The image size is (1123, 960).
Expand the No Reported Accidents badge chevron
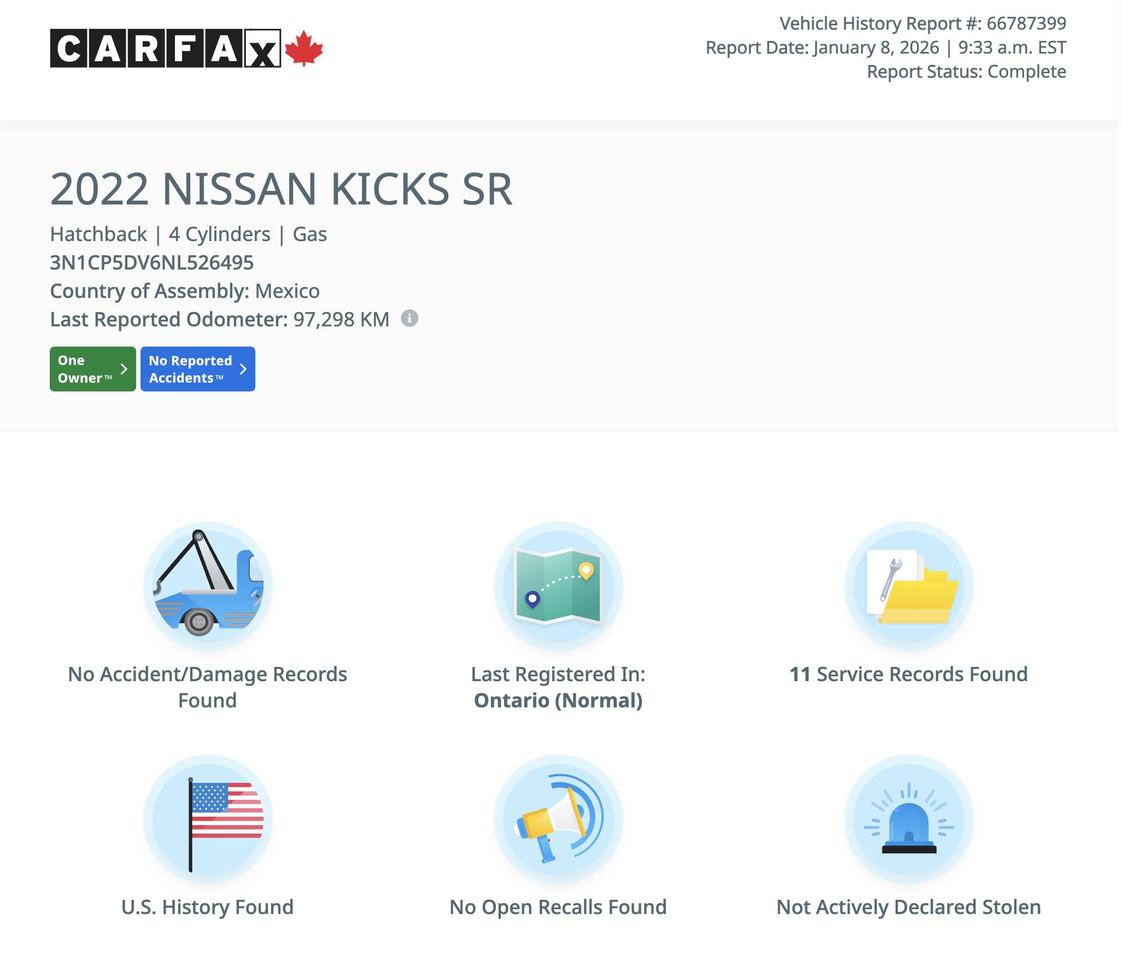pos(241,368)
